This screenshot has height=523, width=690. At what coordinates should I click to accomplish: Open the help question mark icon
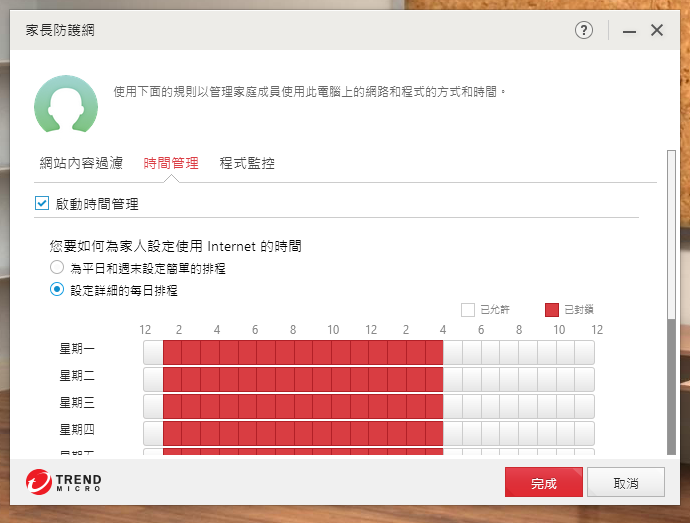(x=584, y=30)
